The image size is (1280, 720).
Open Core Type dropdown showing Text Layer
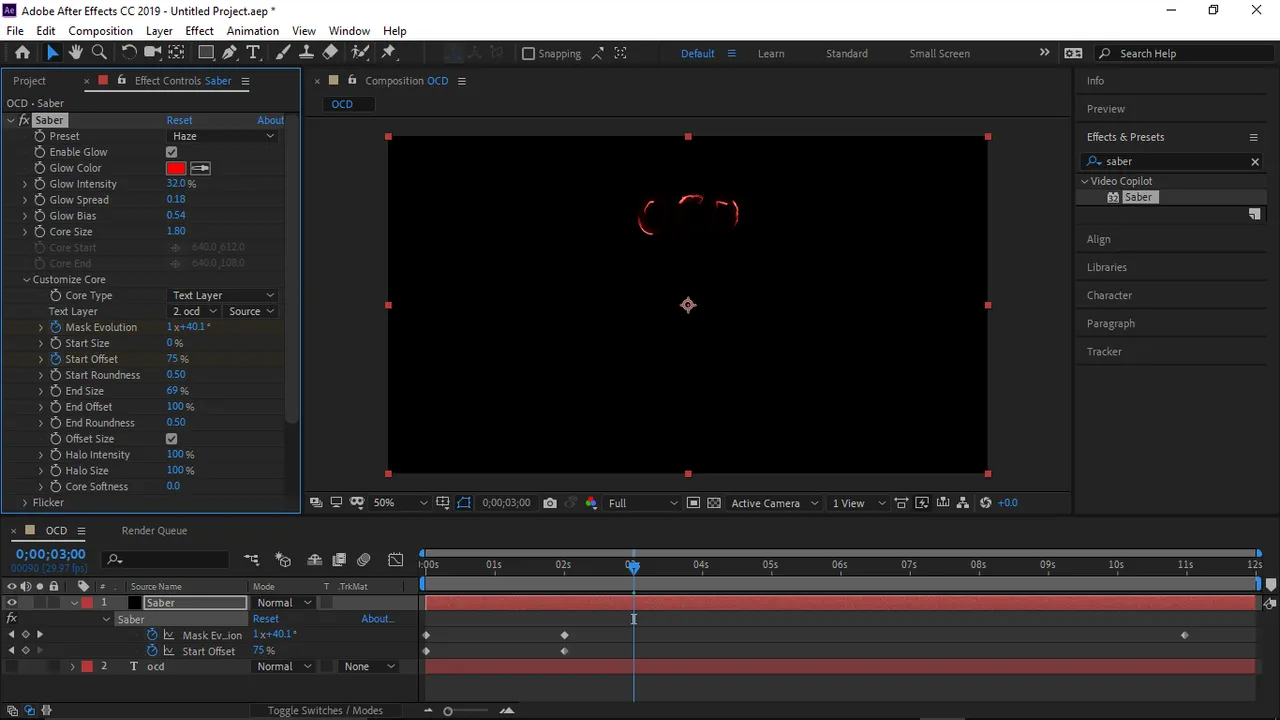[222, 295]
